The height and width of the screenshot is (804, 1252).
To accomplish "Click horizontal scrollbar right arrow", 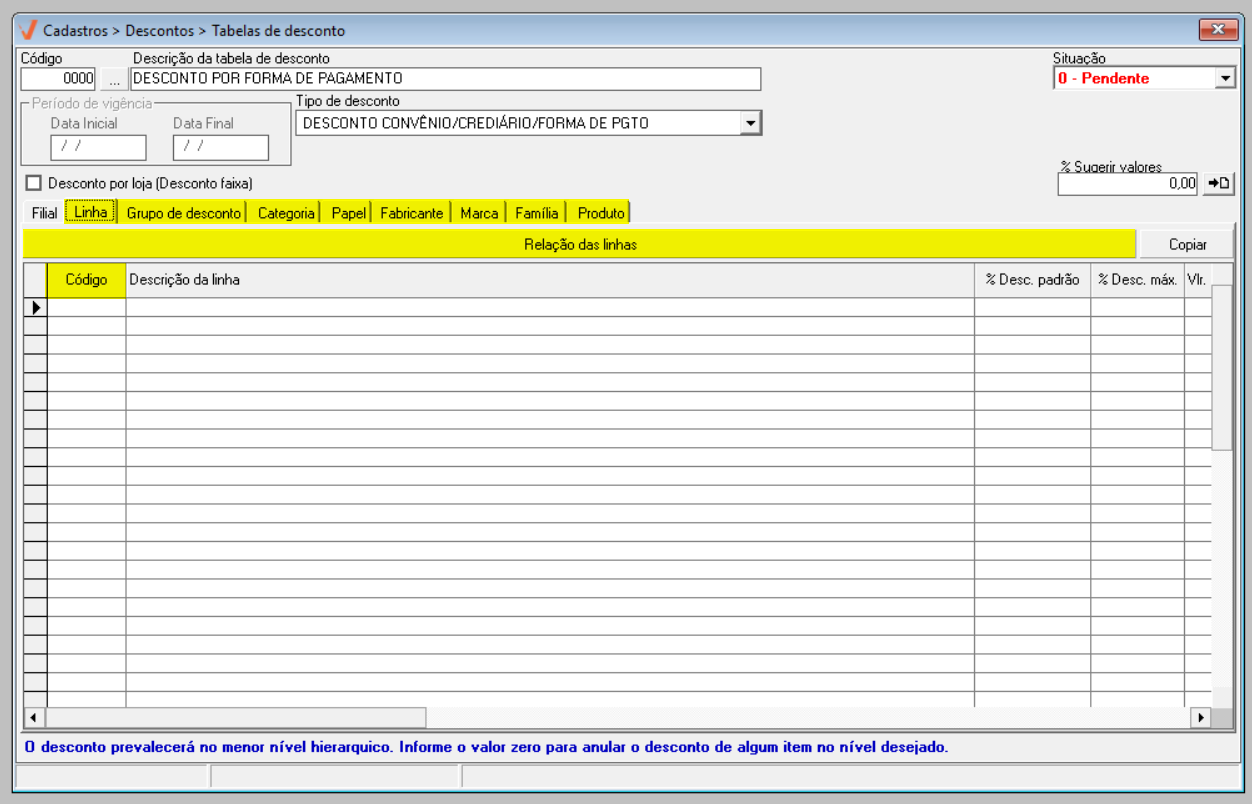I will [x=1199, y=718].
